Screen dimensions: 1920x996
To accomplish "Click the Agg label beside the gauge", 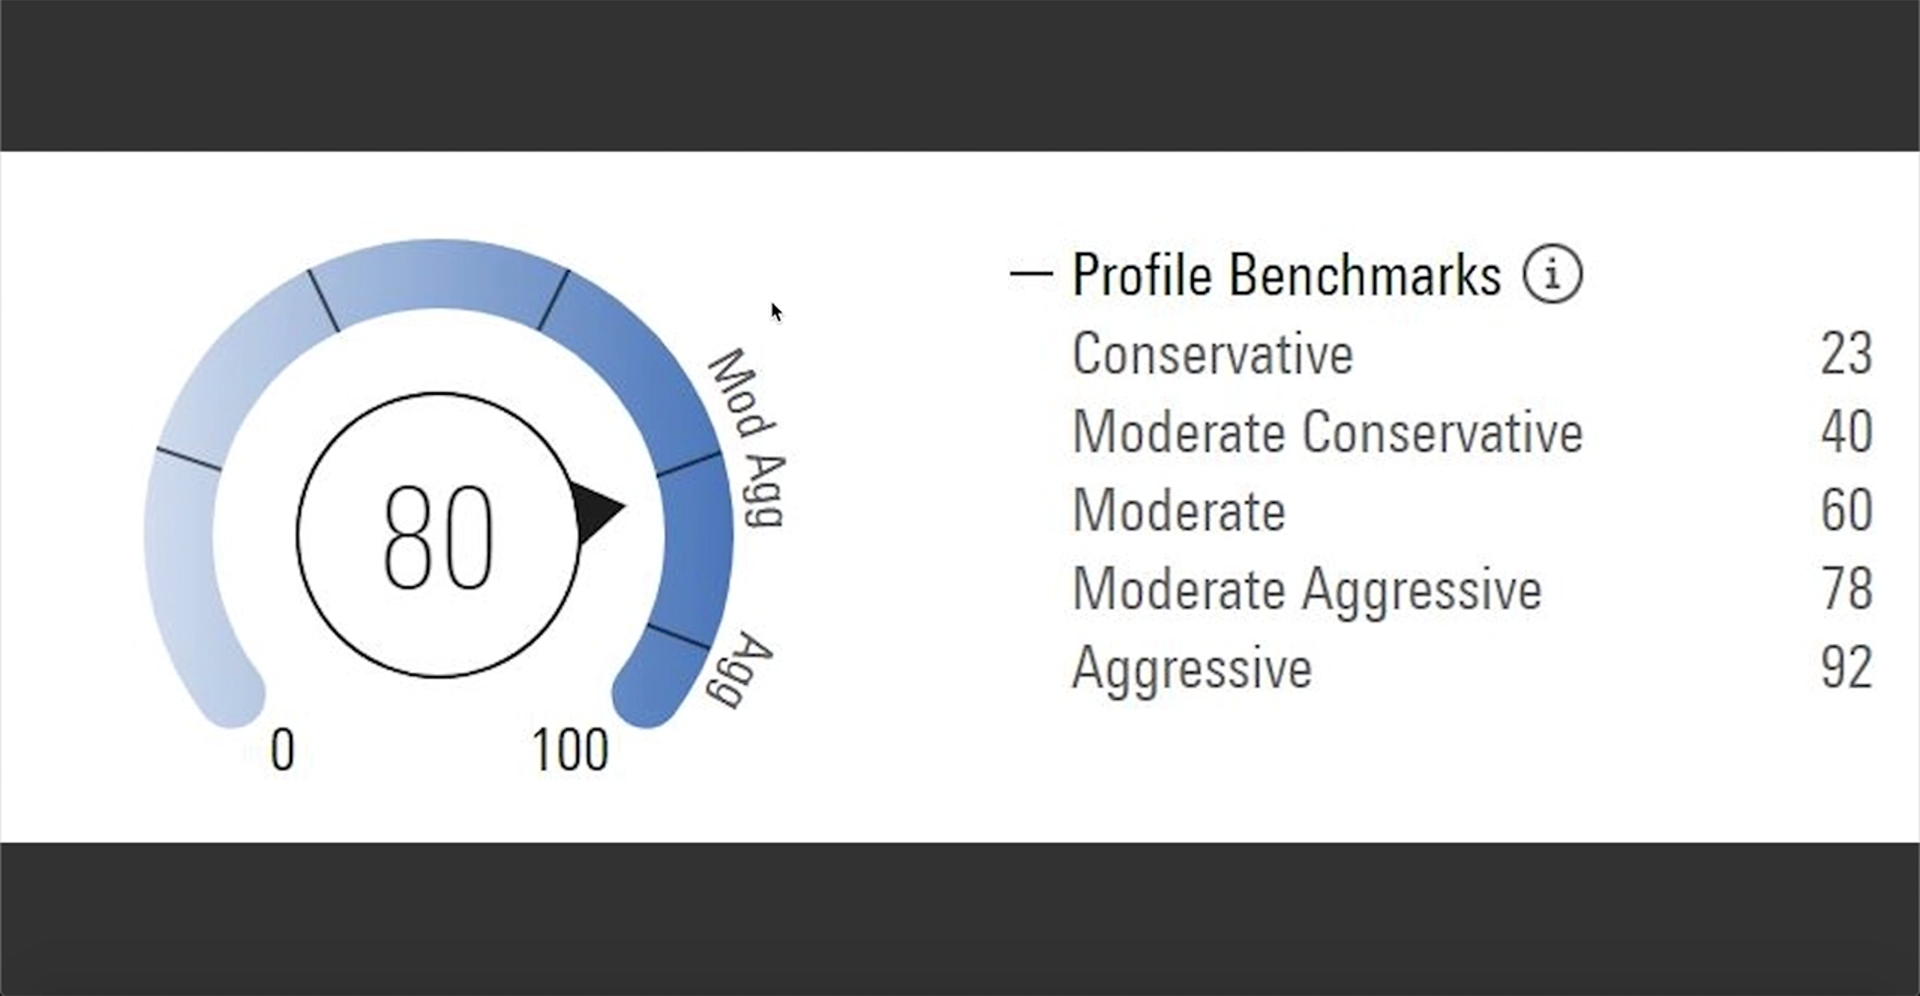I will click(742, 669).
